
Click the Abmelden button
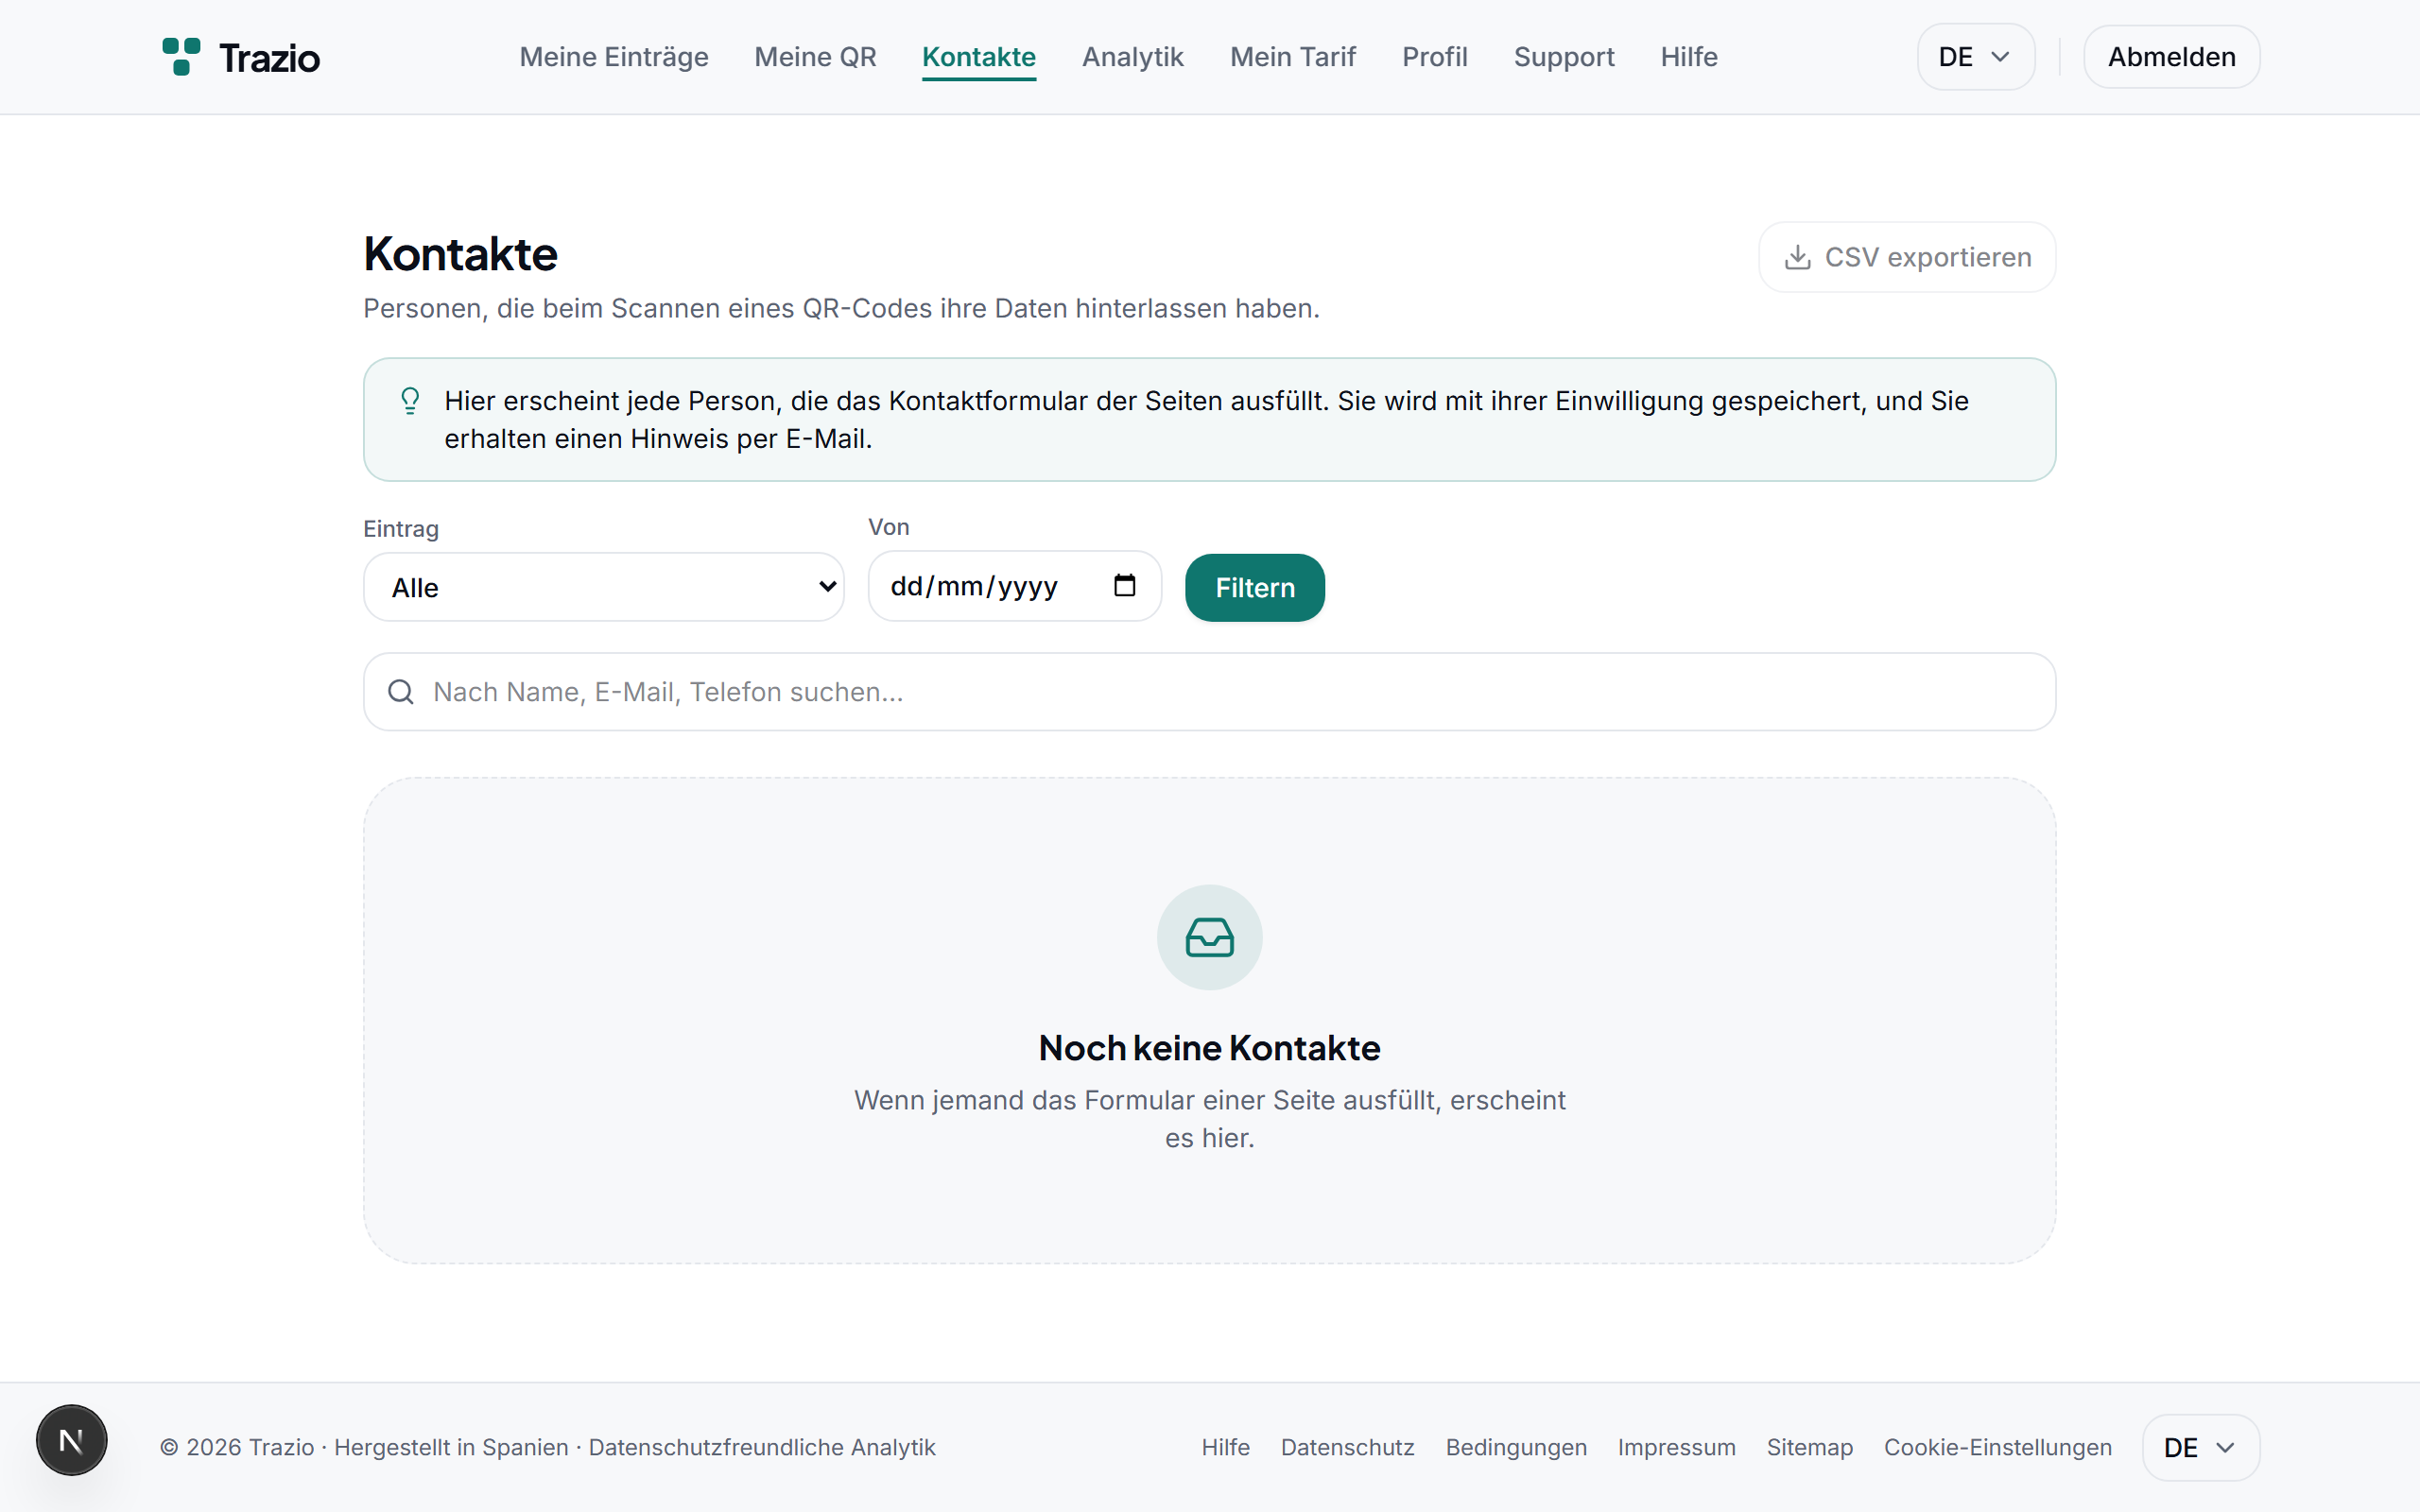2171,57
